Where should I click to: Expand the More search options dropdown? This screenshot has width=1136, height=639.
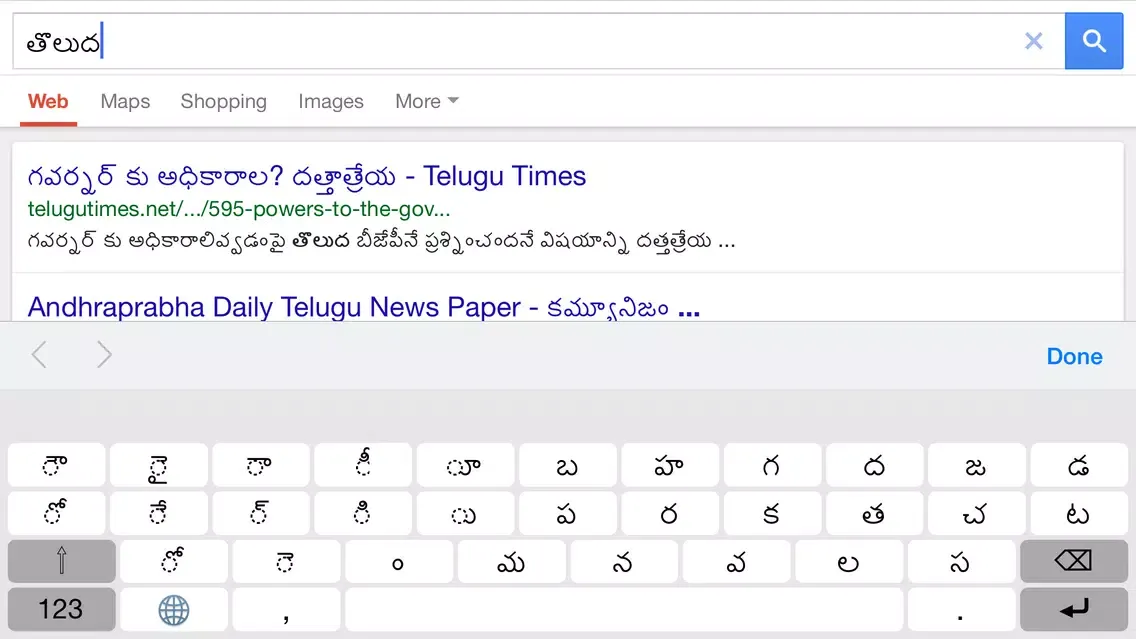(x=426, y=102)
